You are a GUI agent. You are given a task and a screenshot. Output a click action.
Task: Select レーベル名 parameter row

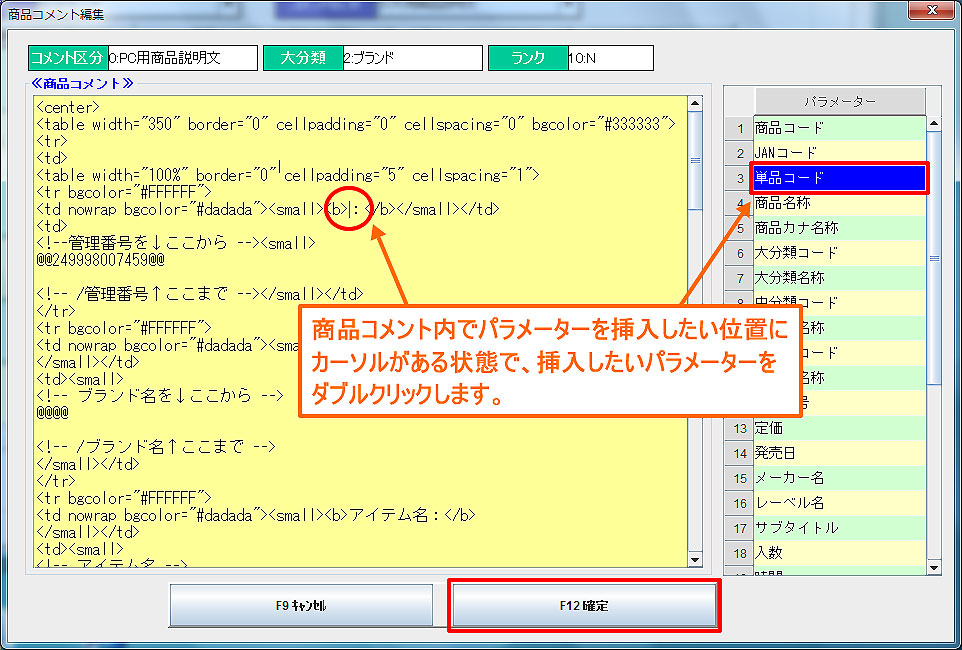pyautogui.click(x=839, y=503)
